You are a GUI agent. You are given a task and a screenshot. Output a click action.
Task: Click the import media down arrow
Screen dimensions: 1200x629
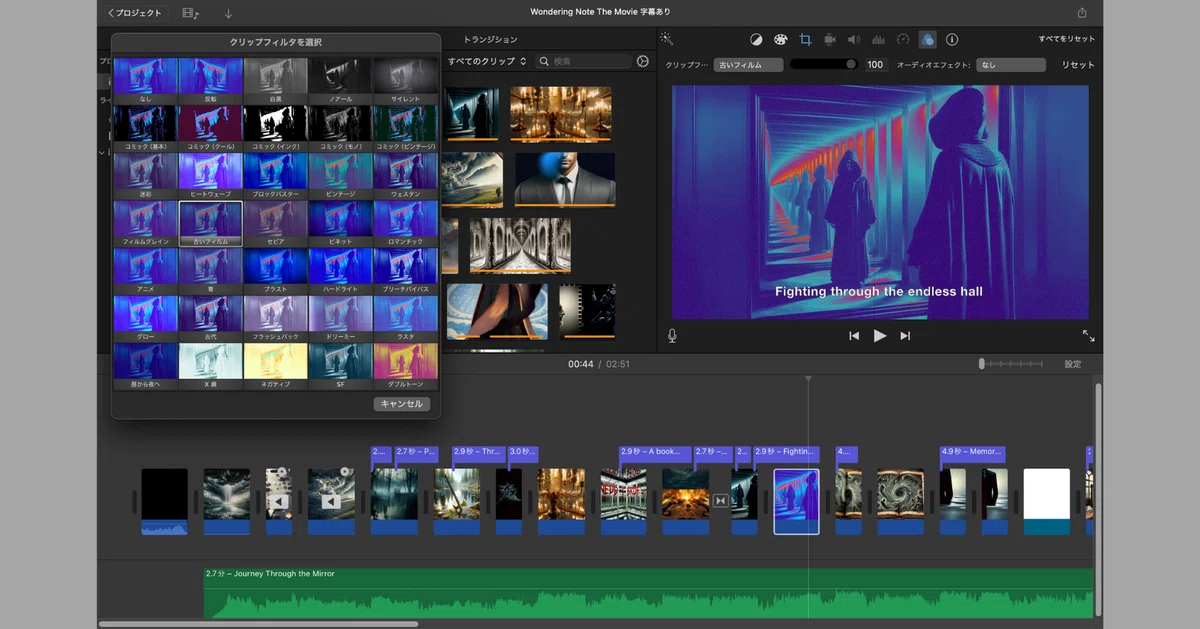tap(228, 13)
